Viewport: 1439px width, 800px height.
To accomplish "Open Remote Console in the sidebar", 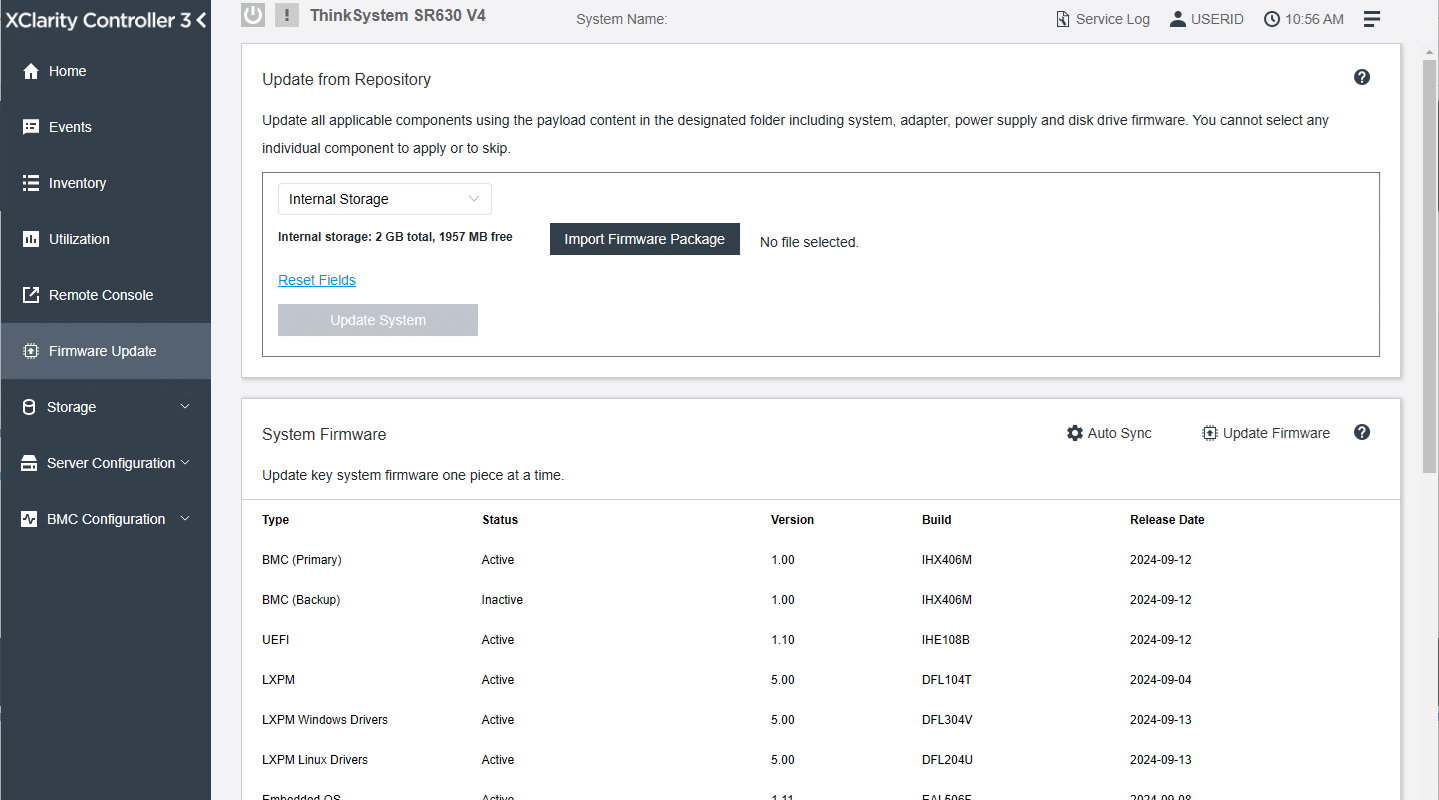I will (x=105, y=295).
